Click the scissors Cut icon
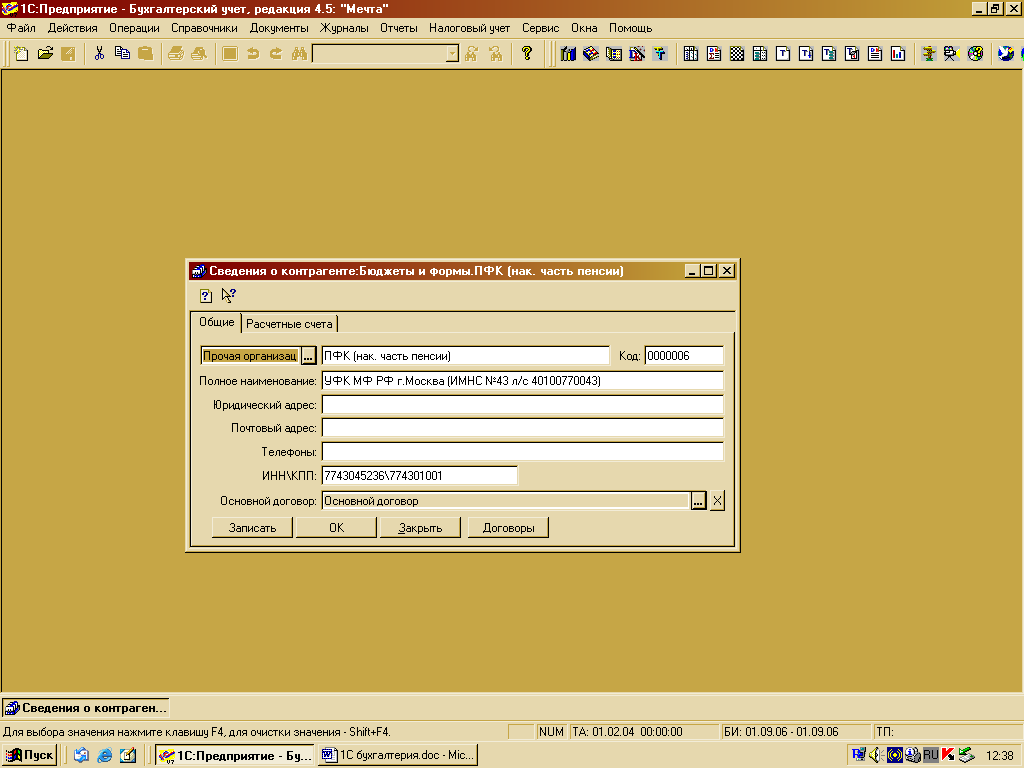Viewport: 1024px width, 768px height. click(x=99, y=54)
